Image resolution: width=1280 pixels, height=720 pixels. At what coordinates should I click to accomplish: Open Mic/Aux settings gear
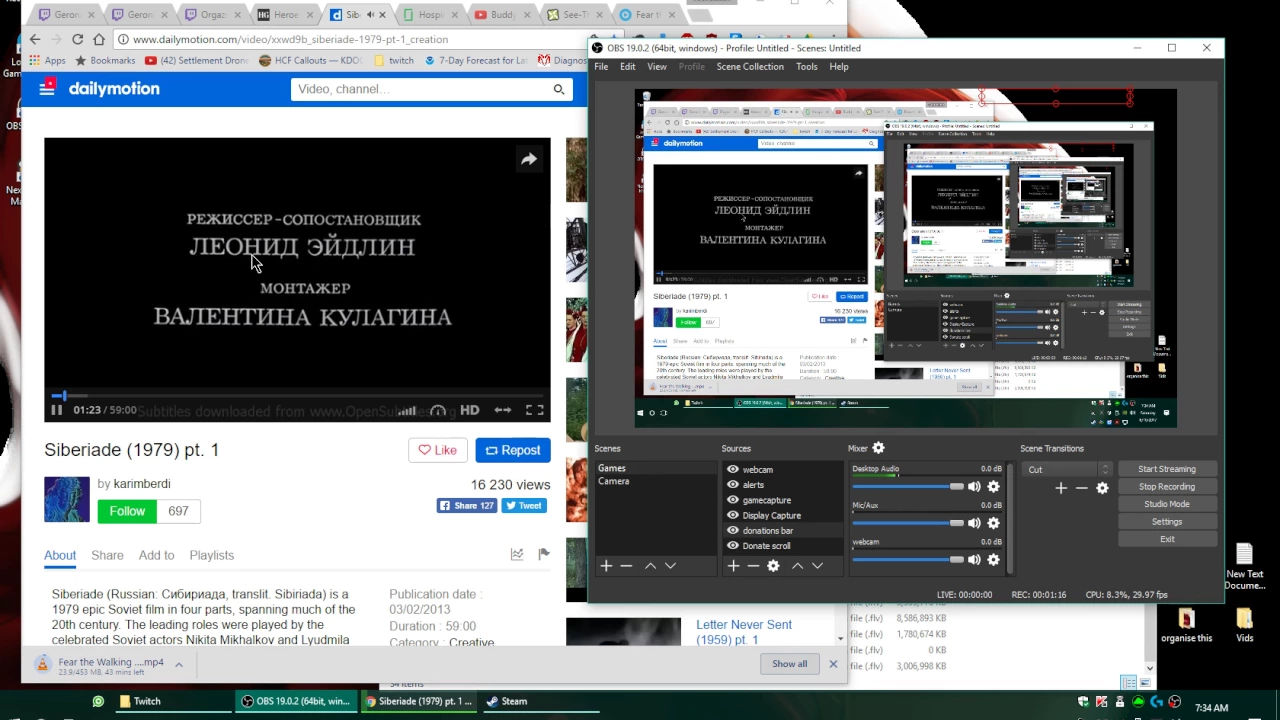point(993,523)
